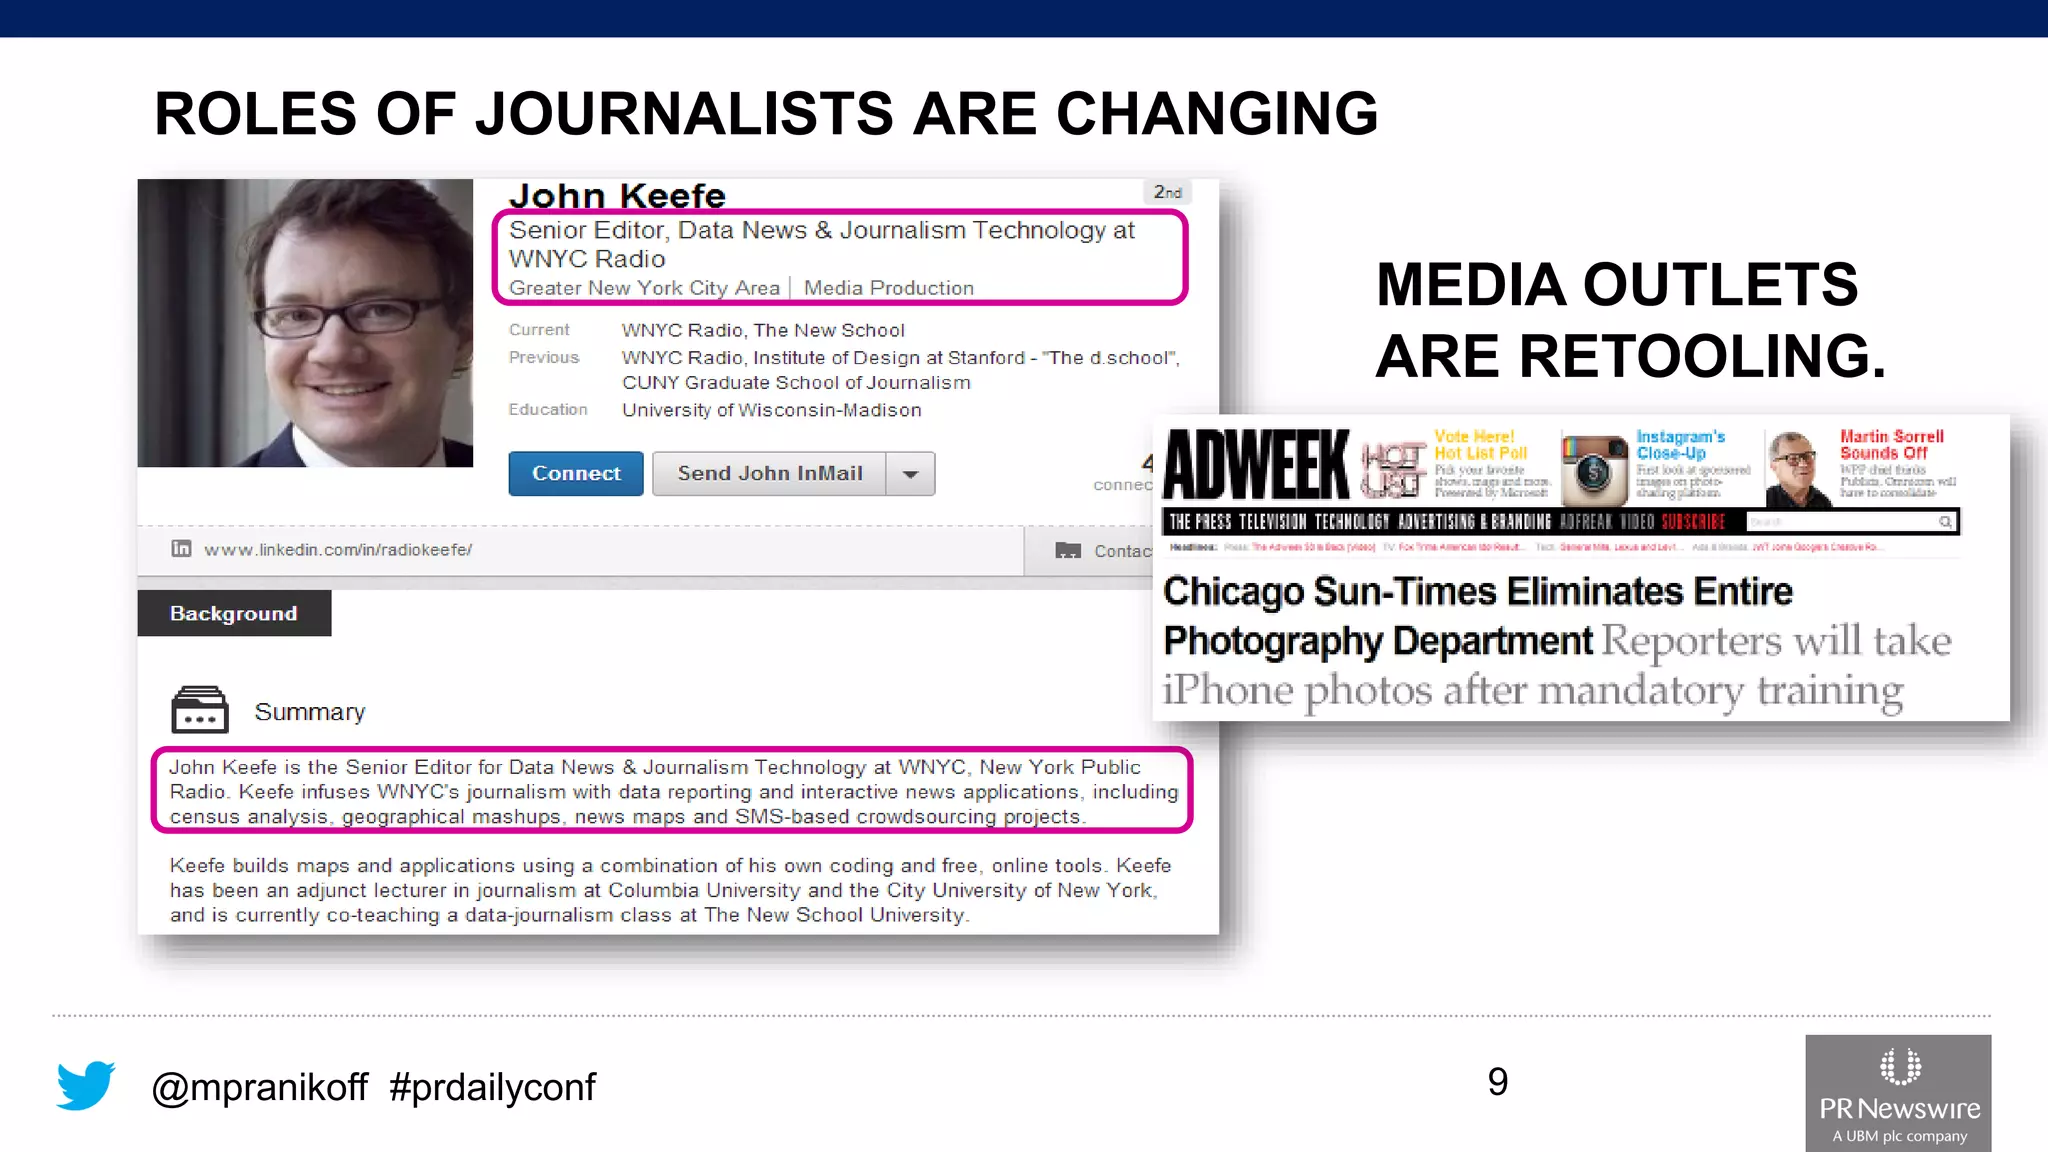The height and width of the screenshot is (1152, 2048).
Task: Click the #prdailyconf hashtag
Action: [x=492, y=1087]
